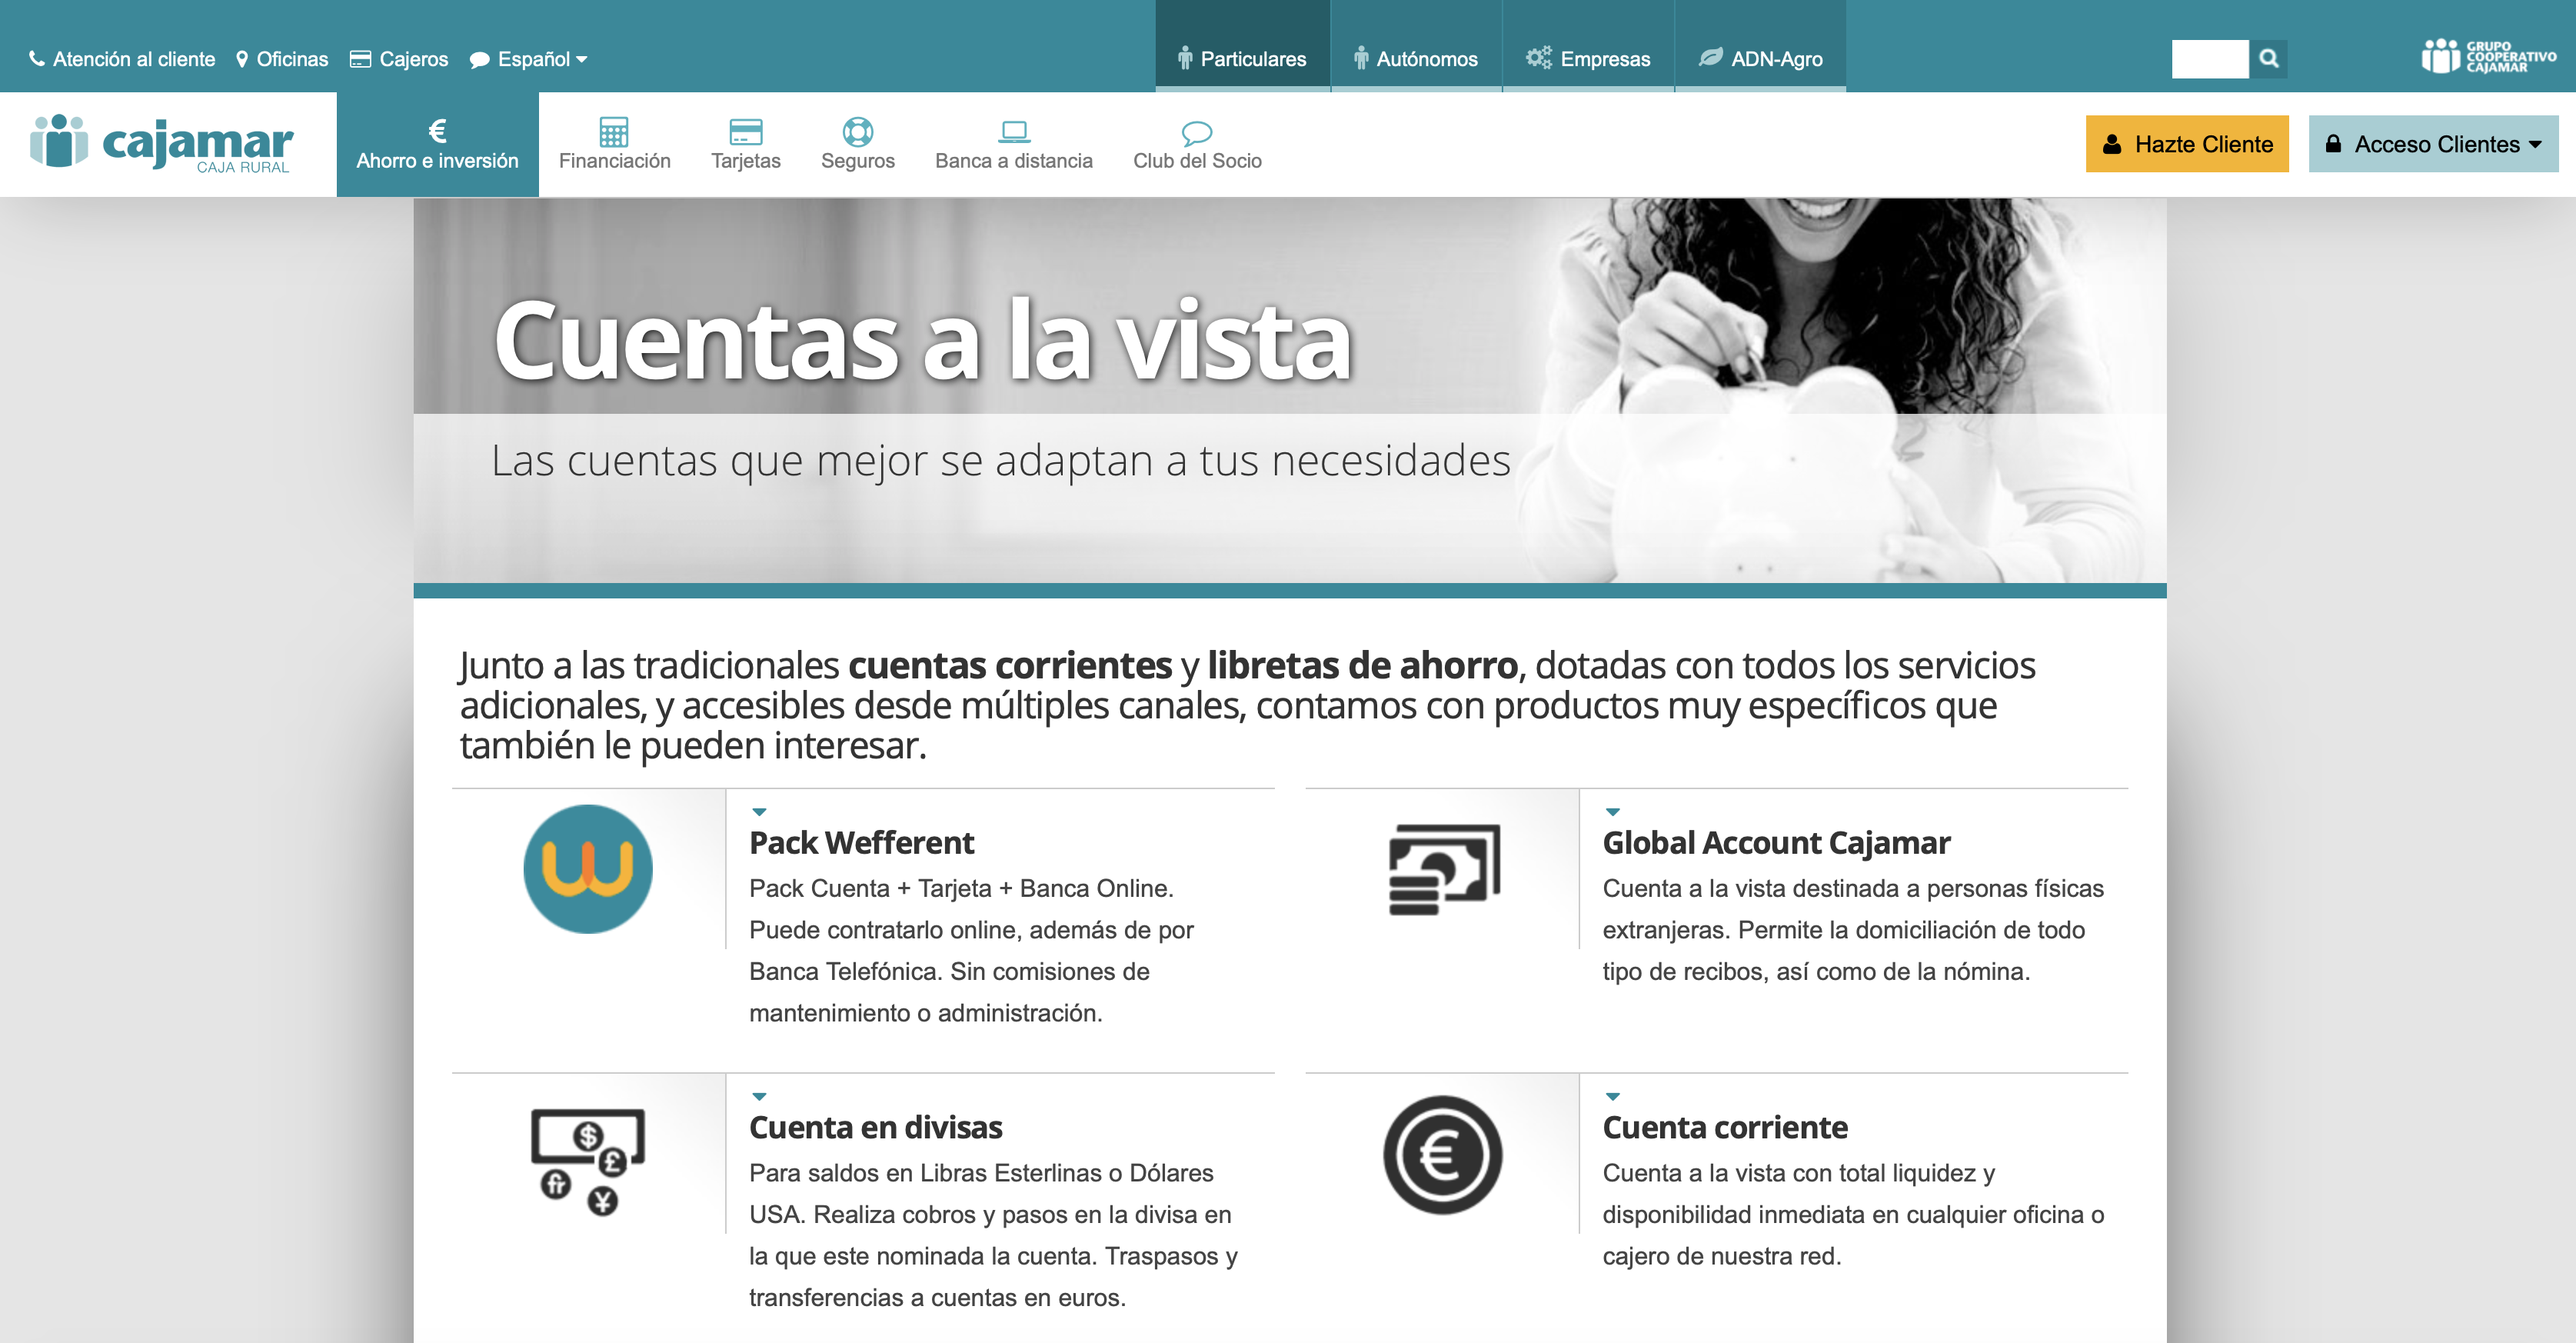Click the Cajamar Caja Rural logo
Screen dimensions: 2576x1343
point(162,143)
